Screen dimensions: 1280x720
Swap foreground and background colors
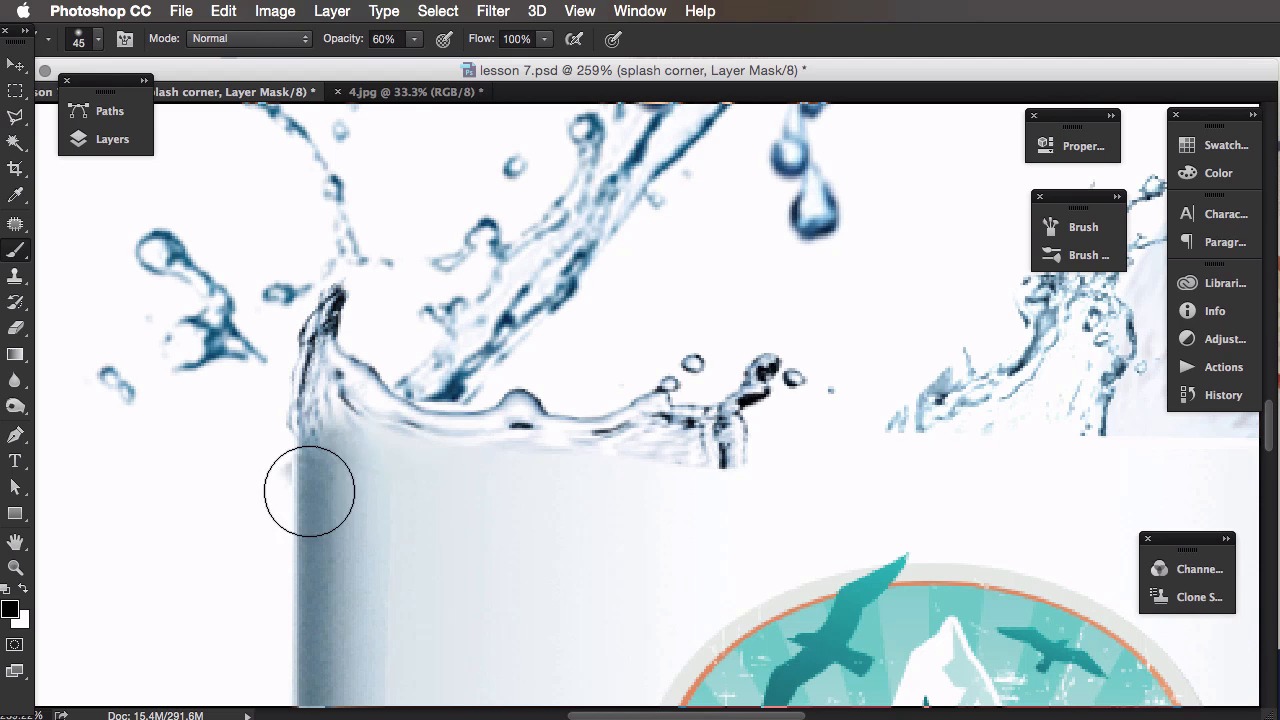(23, 589)
